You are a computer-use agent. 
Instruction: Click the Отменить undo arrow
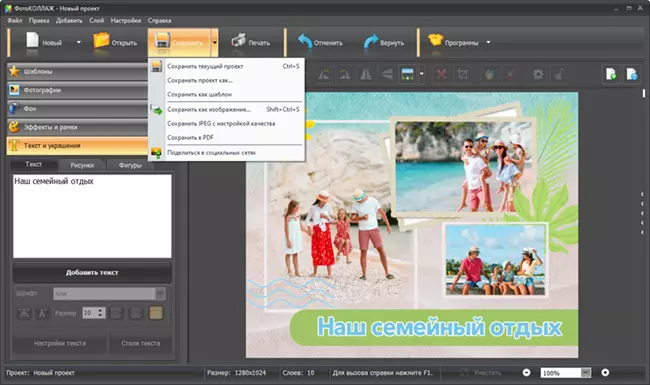pyautogui.click(x=320, y=42)
